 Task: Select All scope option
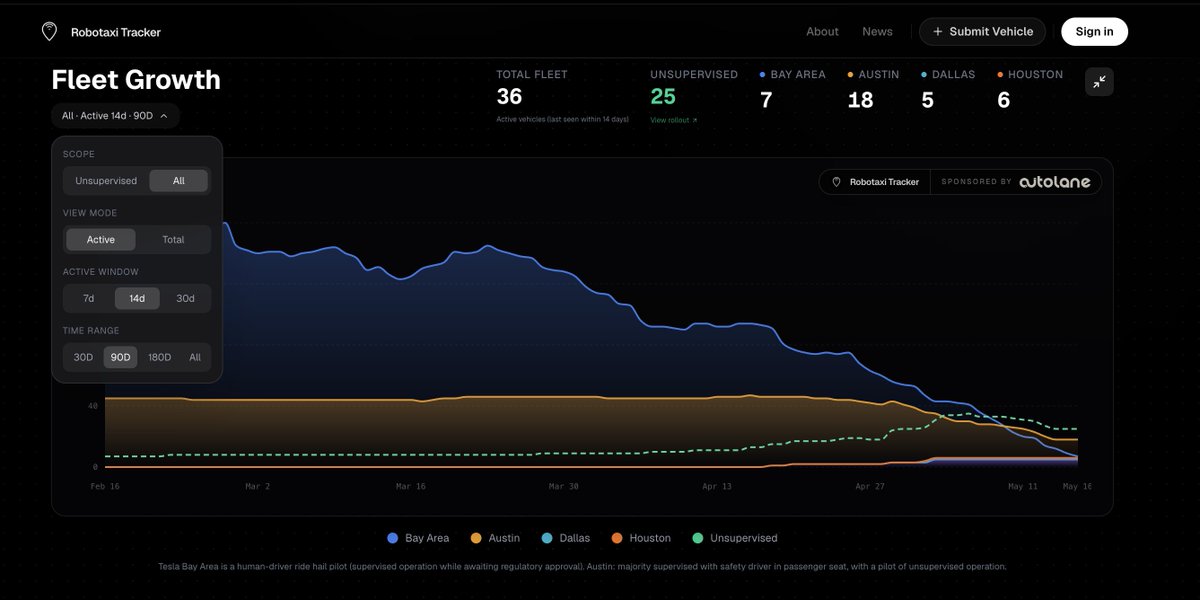pos(179,181)
